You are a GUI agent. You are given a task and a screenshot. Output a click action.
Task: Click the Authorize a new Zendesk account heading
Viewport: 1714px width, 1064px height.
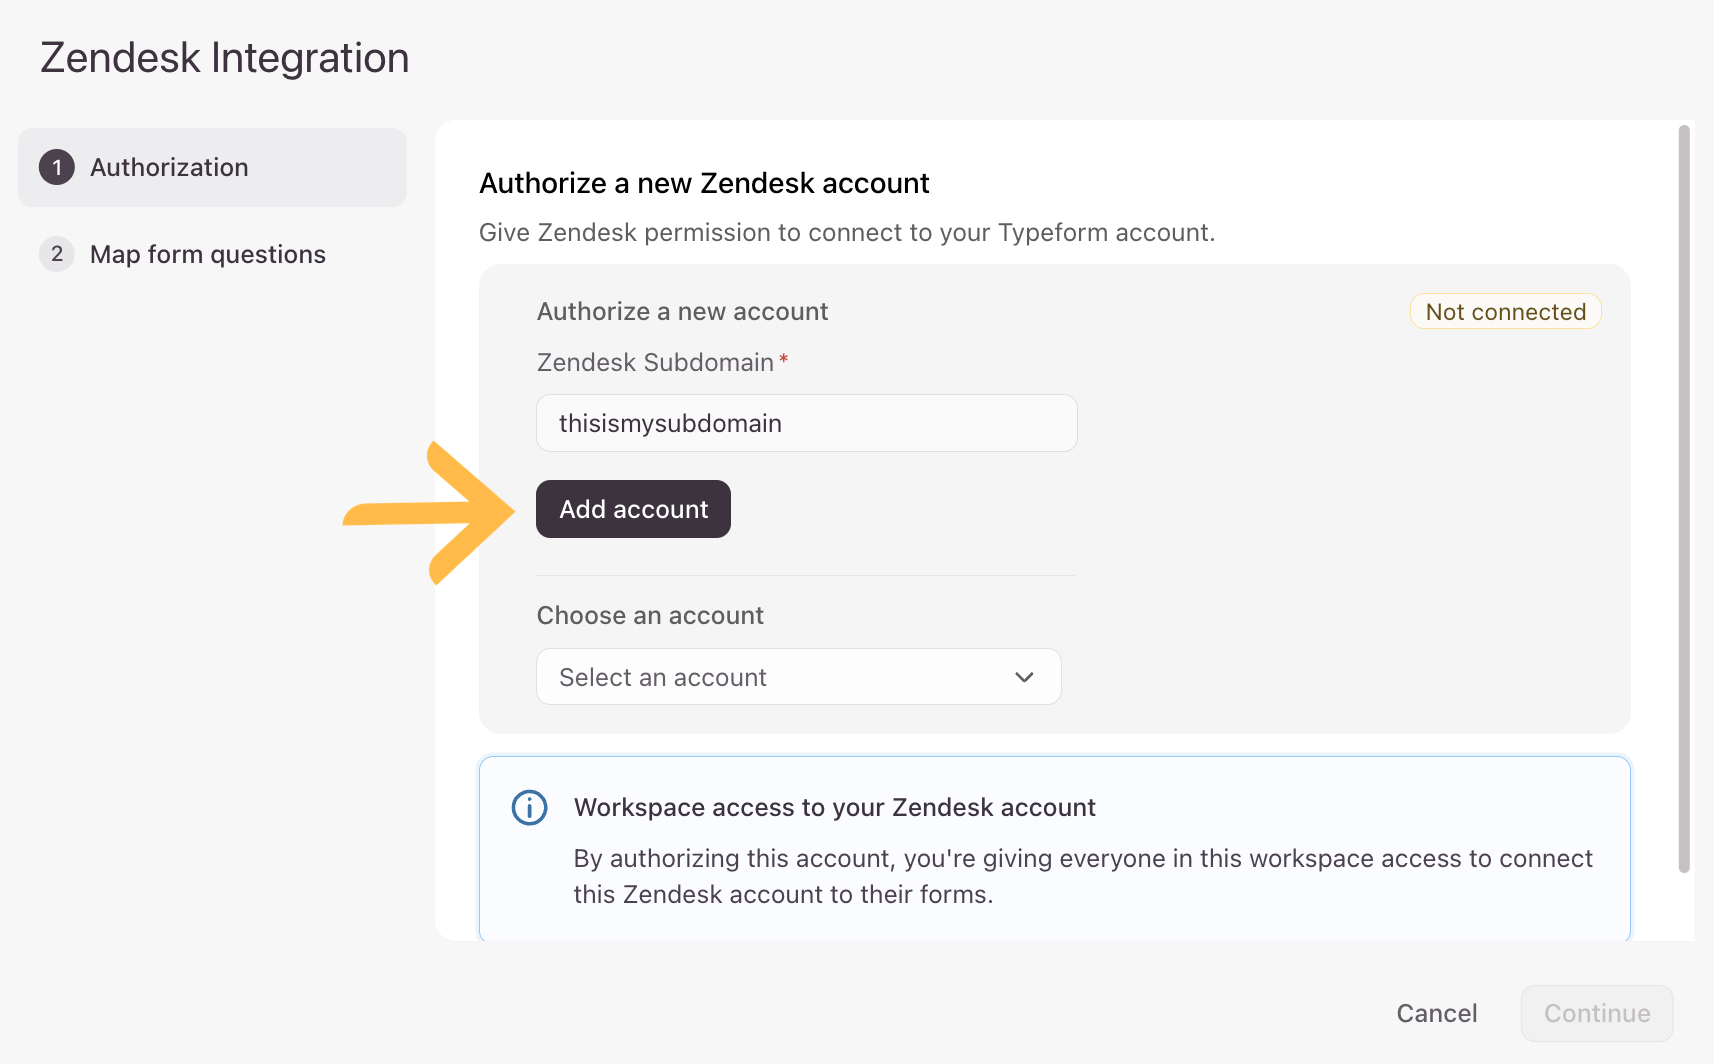point(704,183)
